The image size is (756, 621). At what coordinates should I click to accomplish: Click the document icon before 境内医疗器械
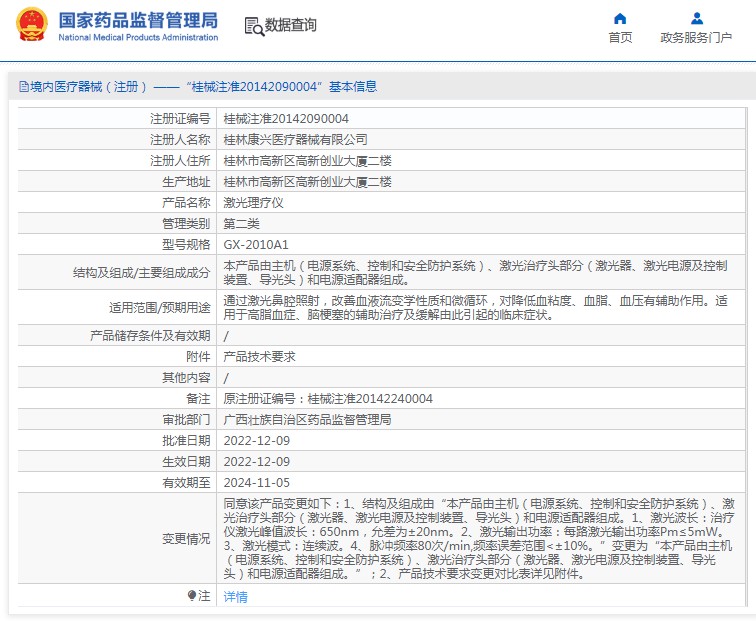click(24, 87)
